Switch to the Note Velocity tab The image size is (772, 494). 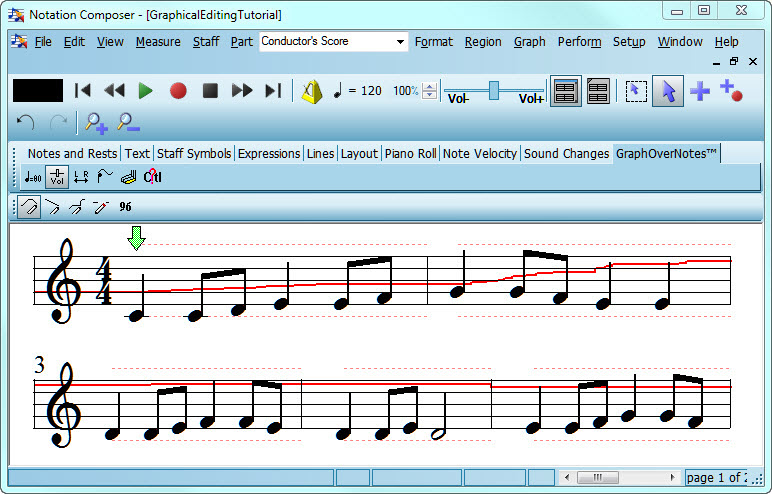click(480, 153)
